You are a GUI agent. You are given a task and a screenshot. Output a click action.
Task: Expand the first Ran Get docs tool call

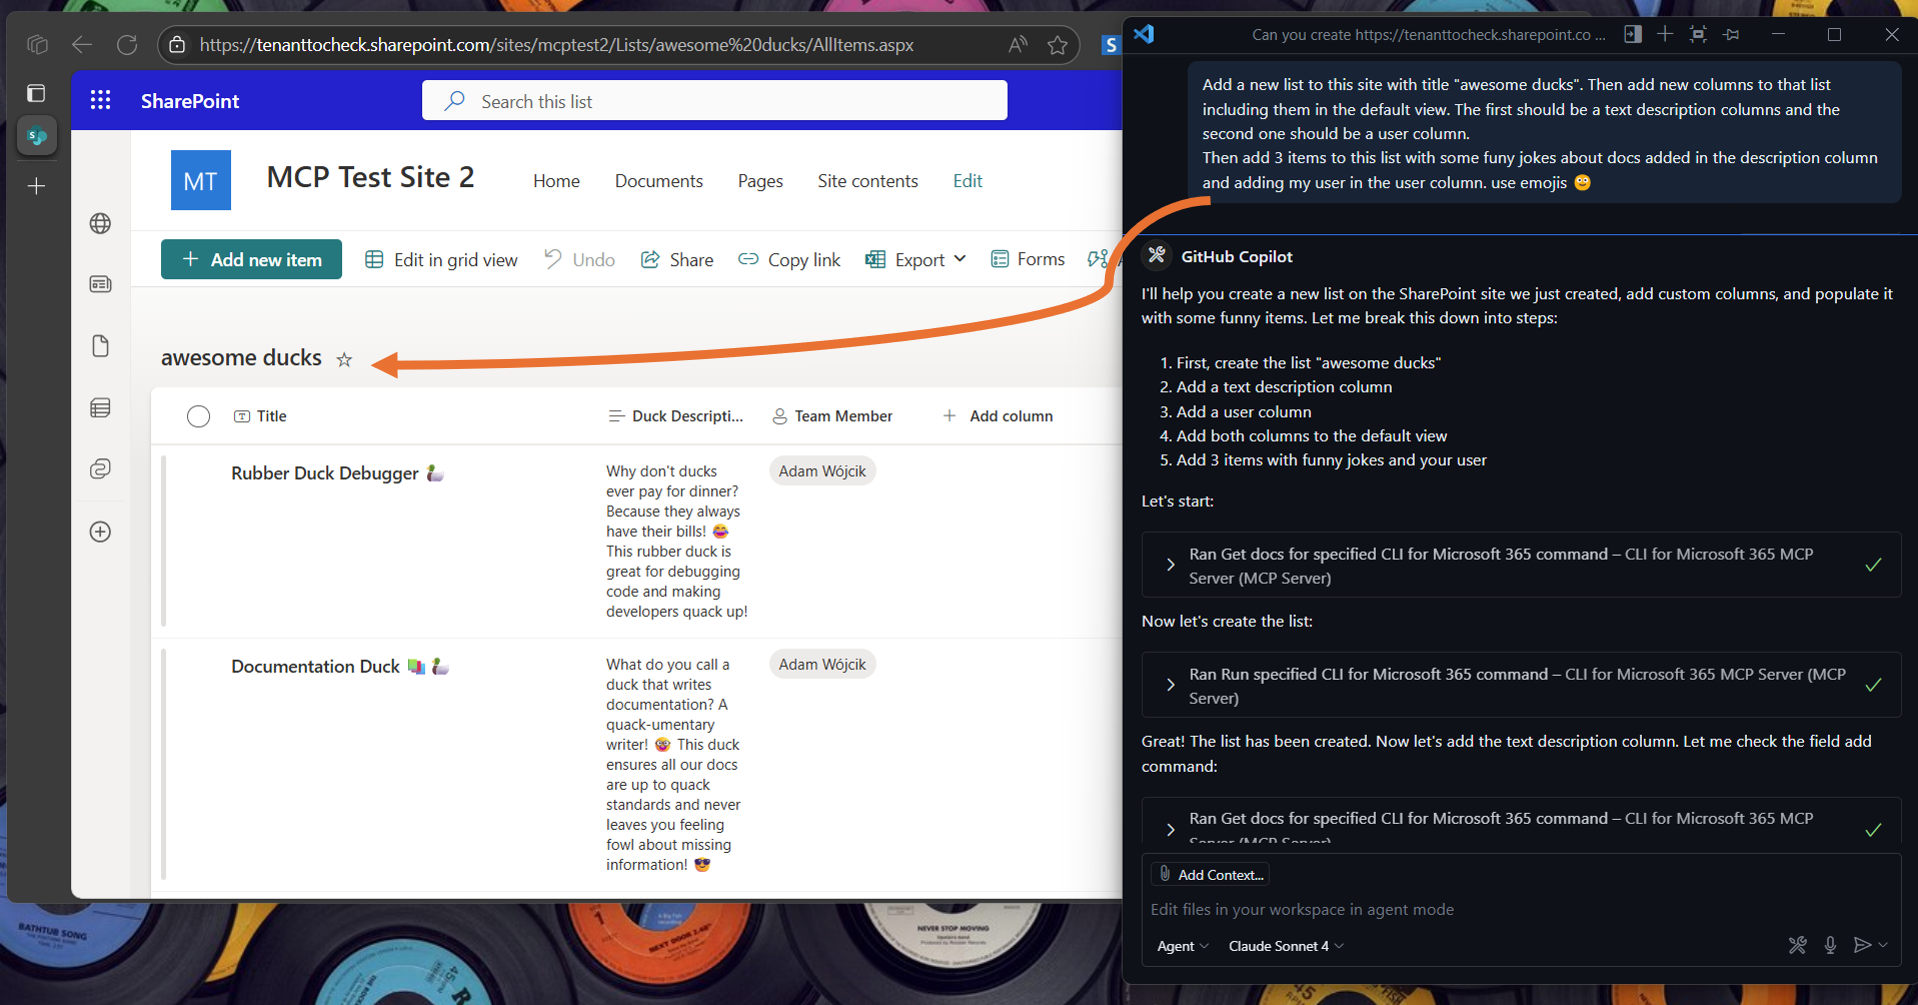point(1170,564)
